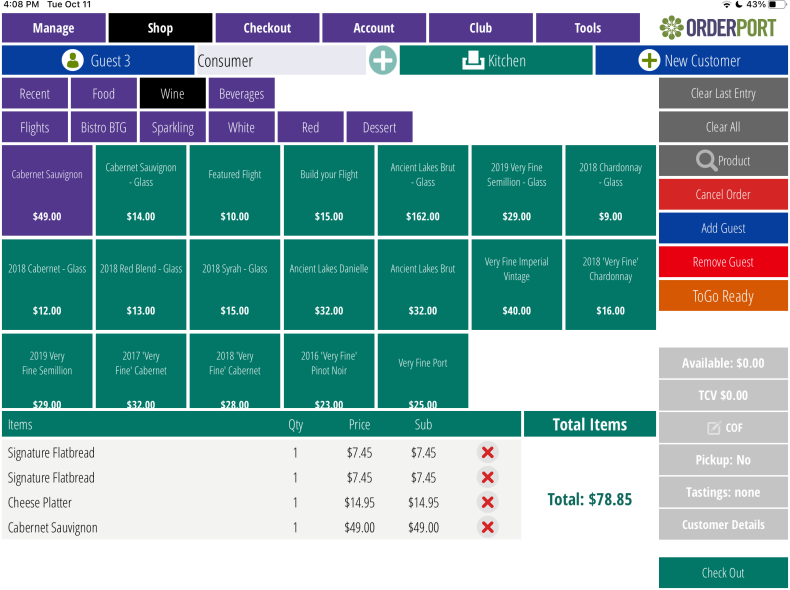The width and height of the screenshot is (790, 590).
Task: Add the Build your Flight item
Action: [329, 190]
